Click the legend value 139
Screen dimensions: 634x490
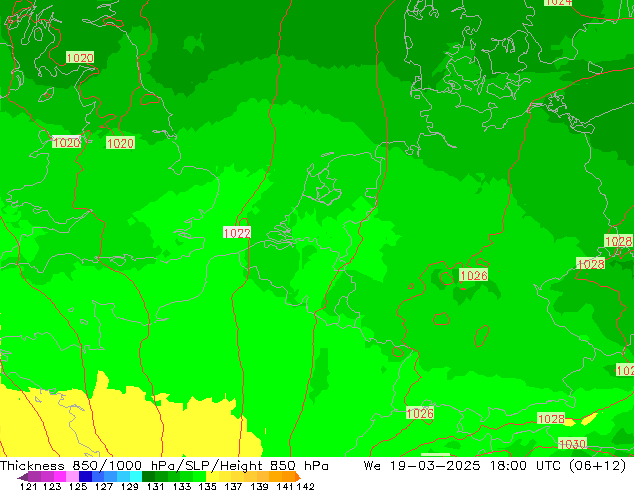tap(259, 486)
